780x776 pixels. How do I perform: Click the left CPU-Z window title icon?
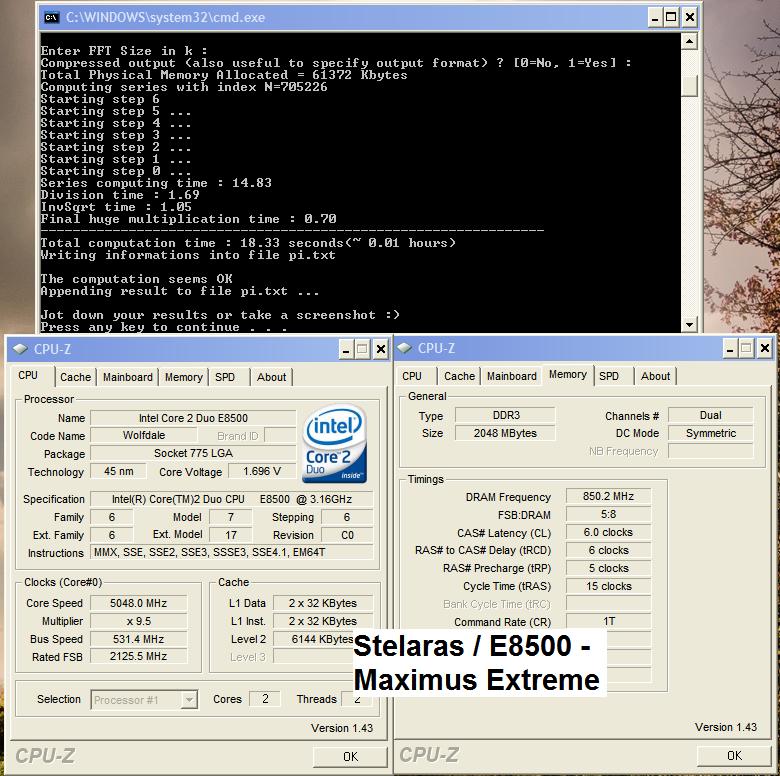[x=20, y=349]
